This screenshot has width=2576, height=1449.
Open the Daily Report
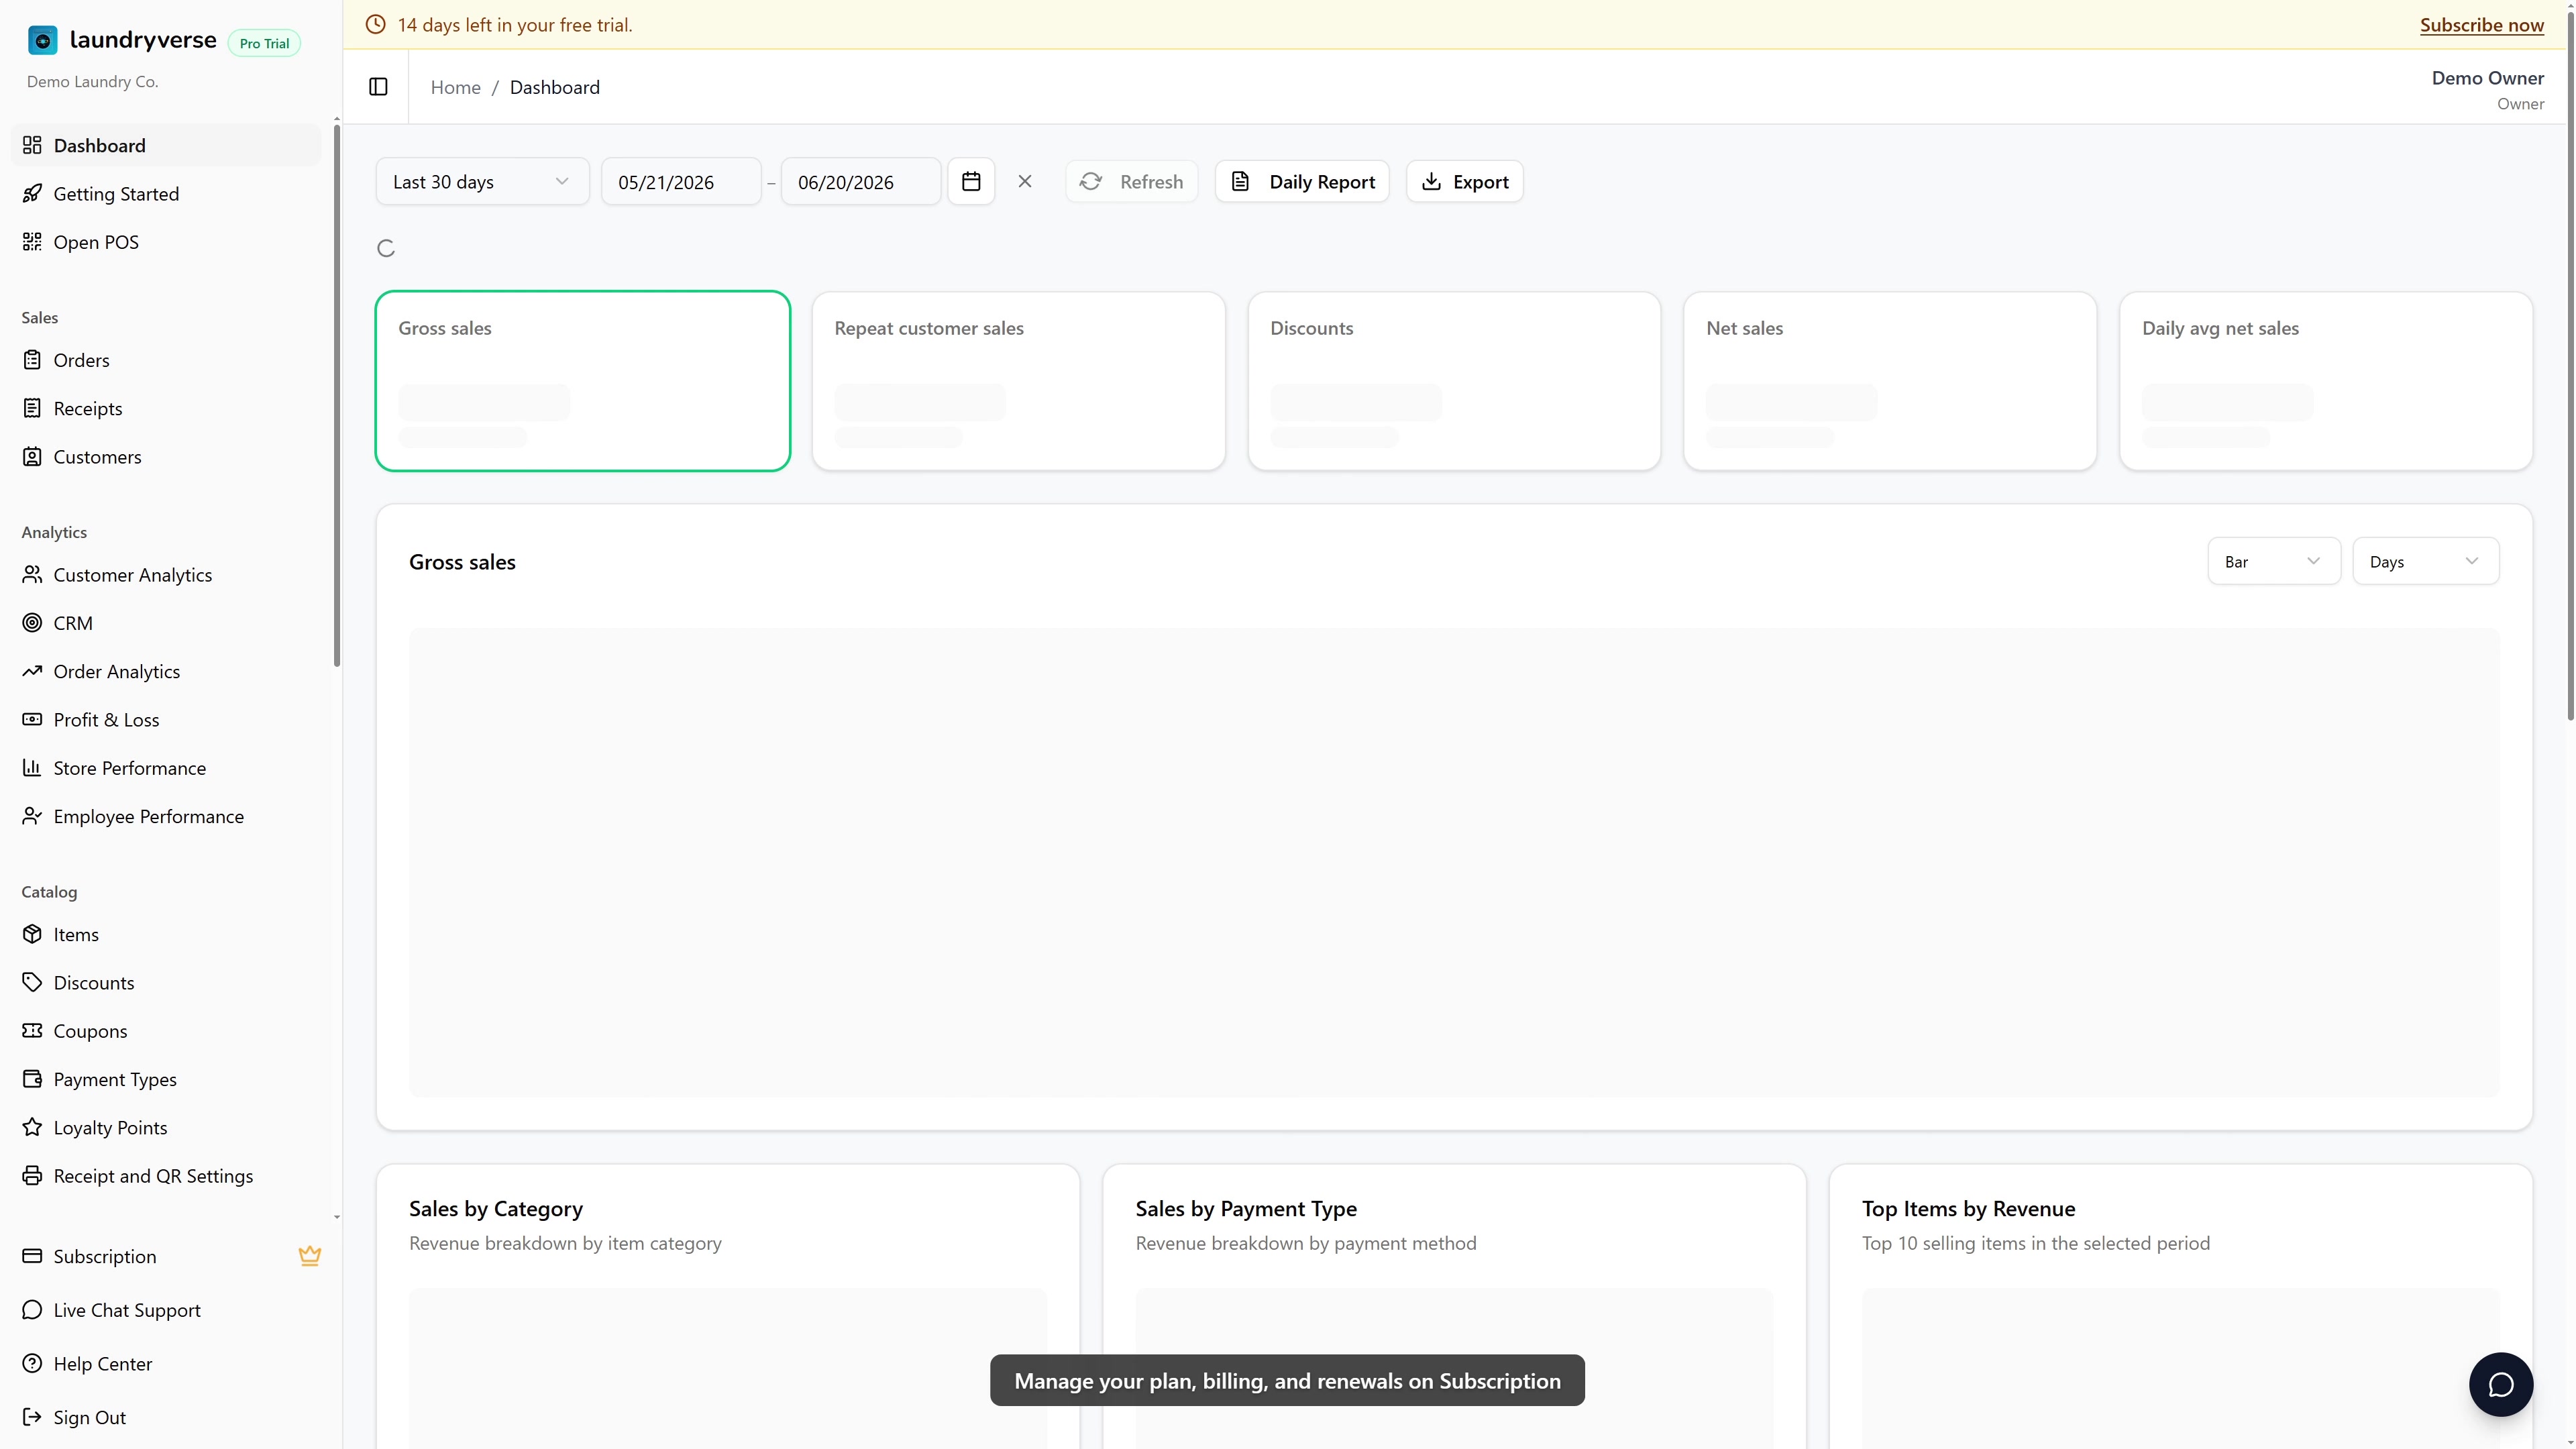(x=1302, y=181)
